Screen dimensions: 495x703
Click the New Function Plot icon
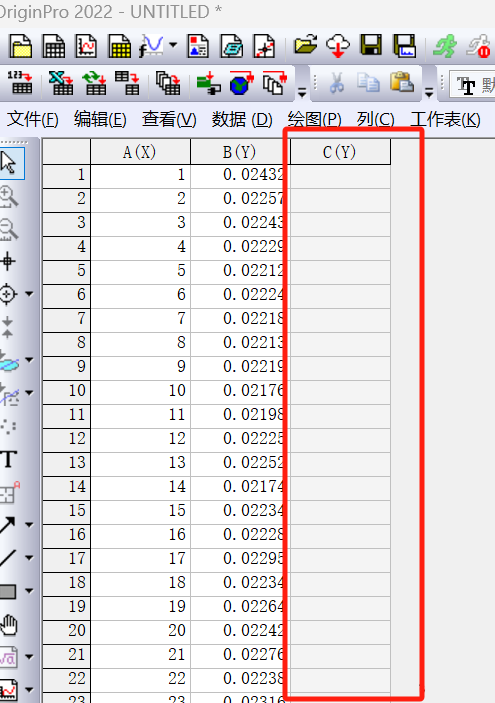151,46
